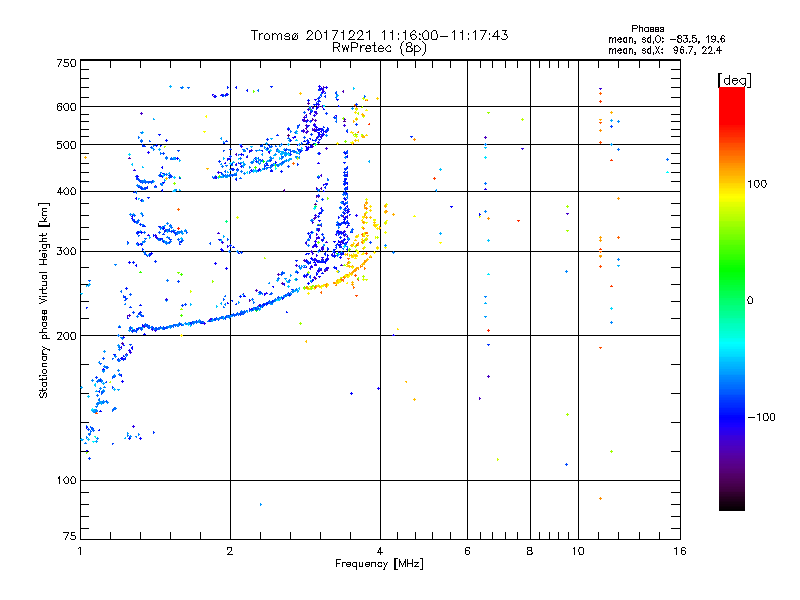Click the y-axis tick label '200'
Image resolution: width=800 pixels, height=600 pixels.
(66, 336)
